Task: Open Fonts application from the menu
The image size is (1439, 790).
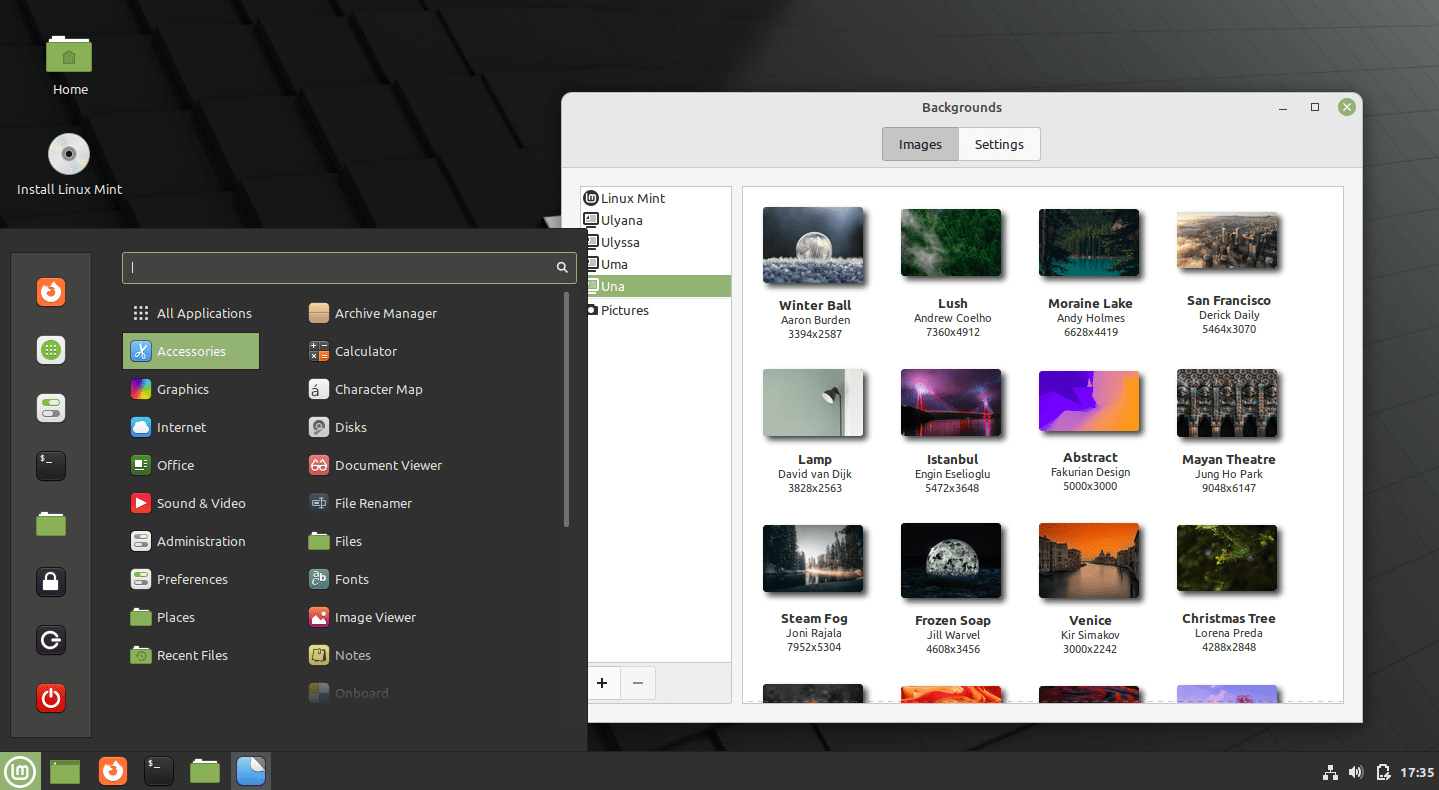Action: (x=339, y=579)
